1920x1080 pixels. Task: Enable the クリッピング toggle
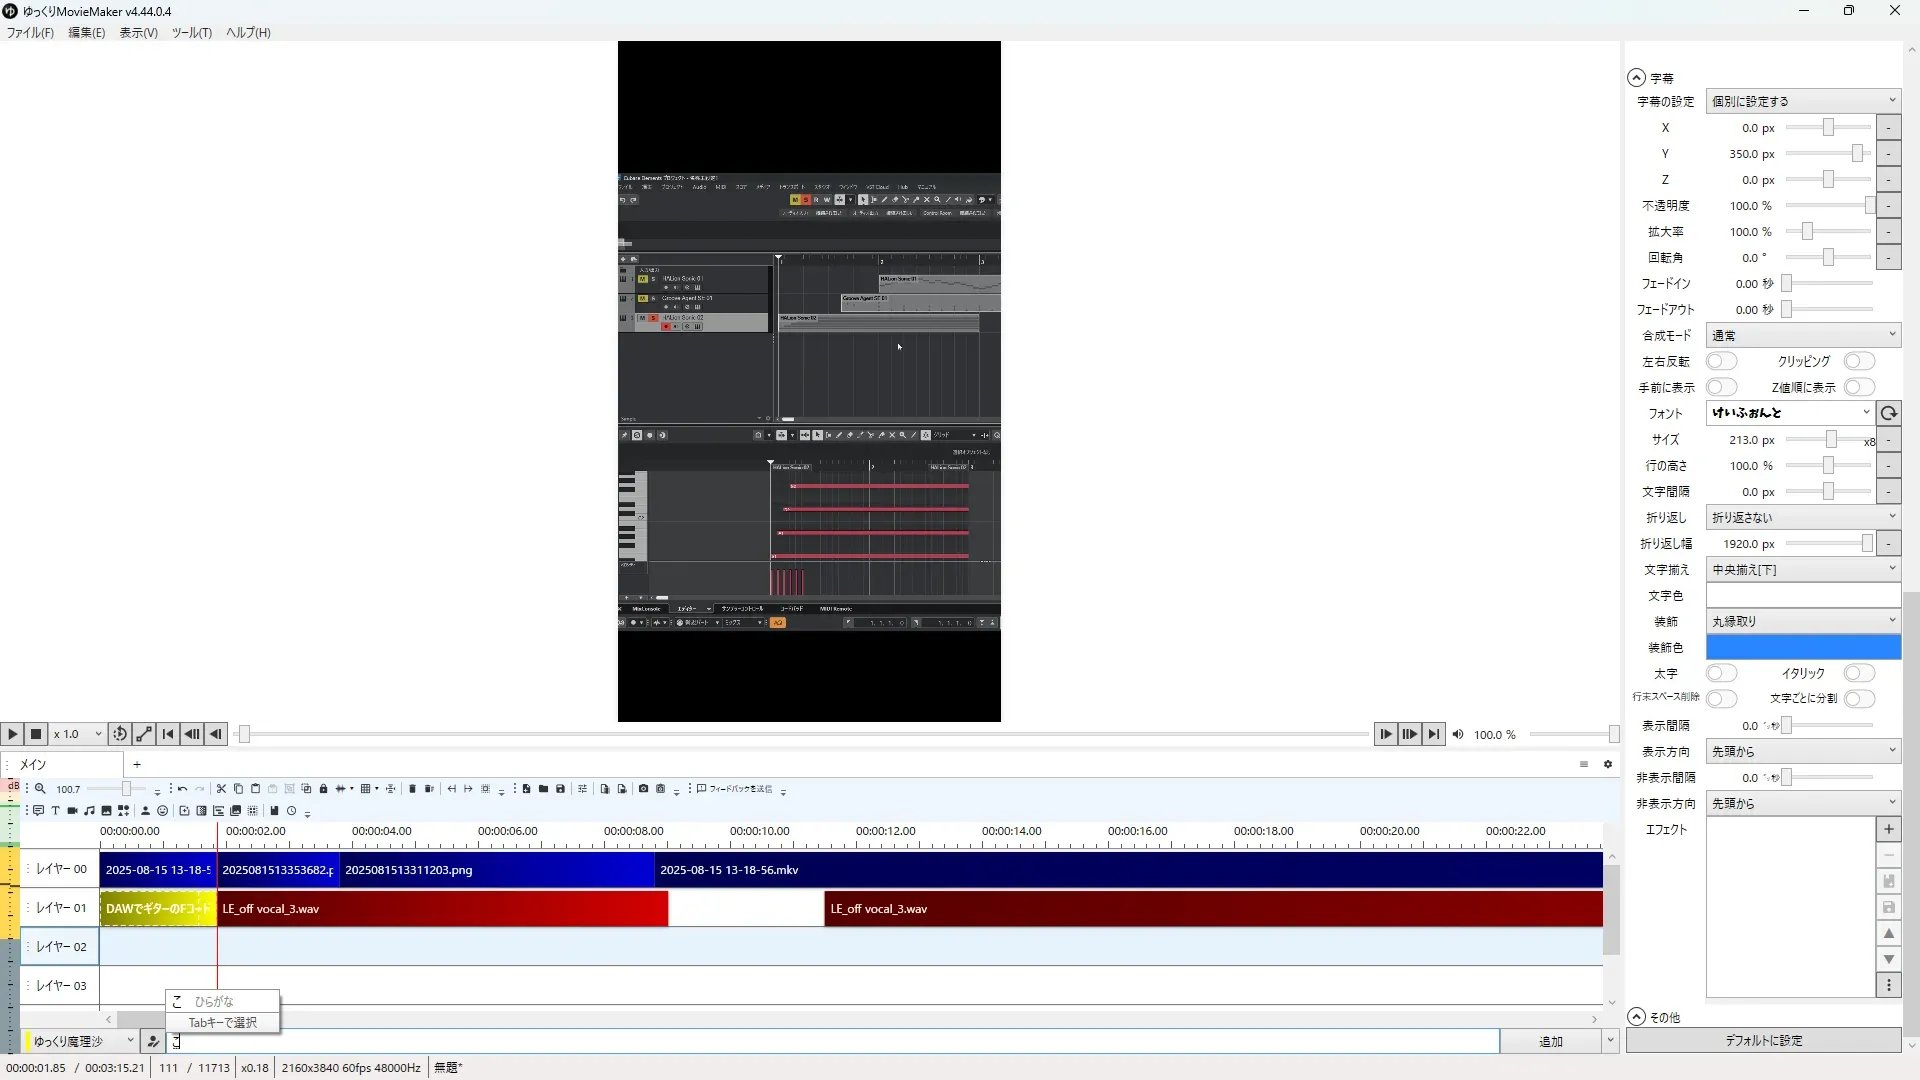(x=1858, y=361)
